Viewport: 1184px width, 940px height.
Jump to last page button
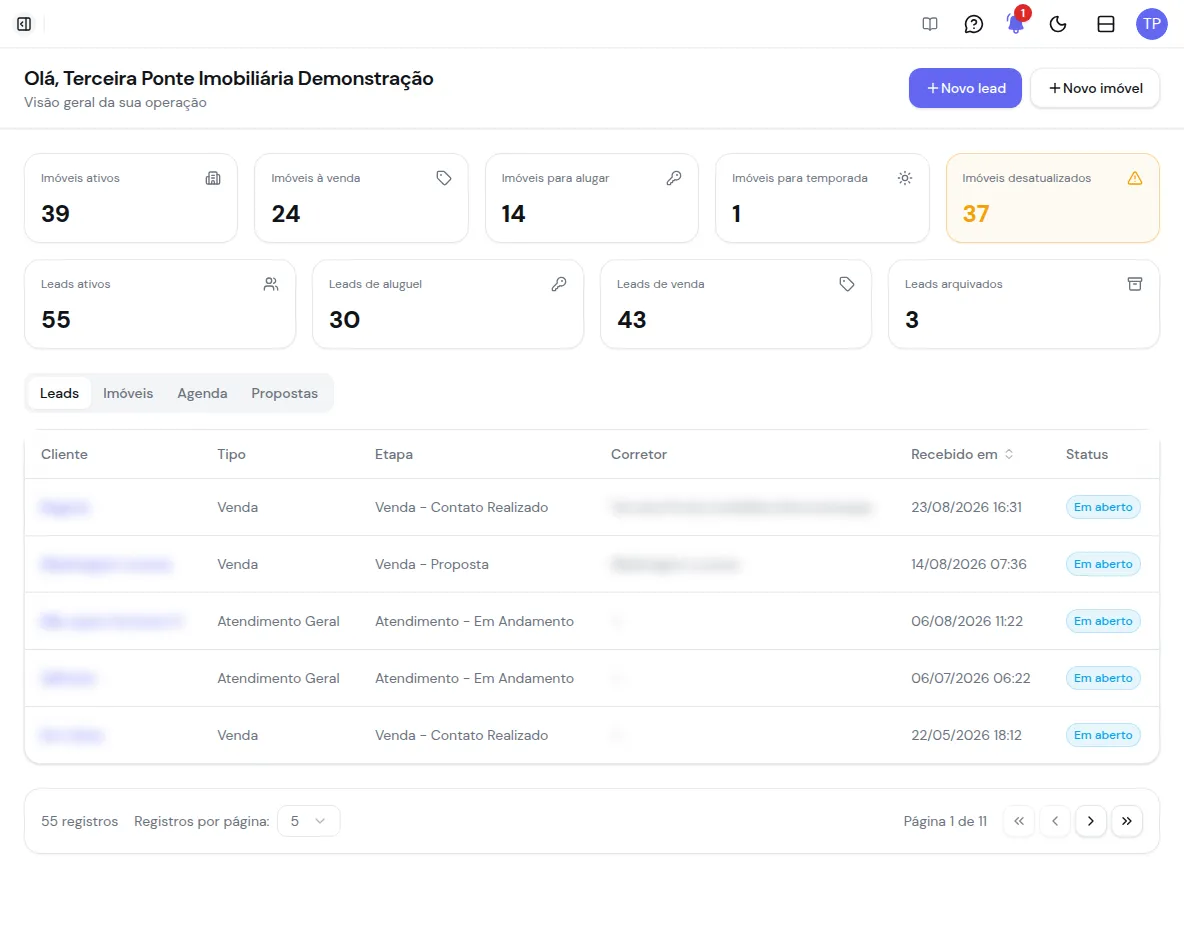click(x=1127, y=821)
